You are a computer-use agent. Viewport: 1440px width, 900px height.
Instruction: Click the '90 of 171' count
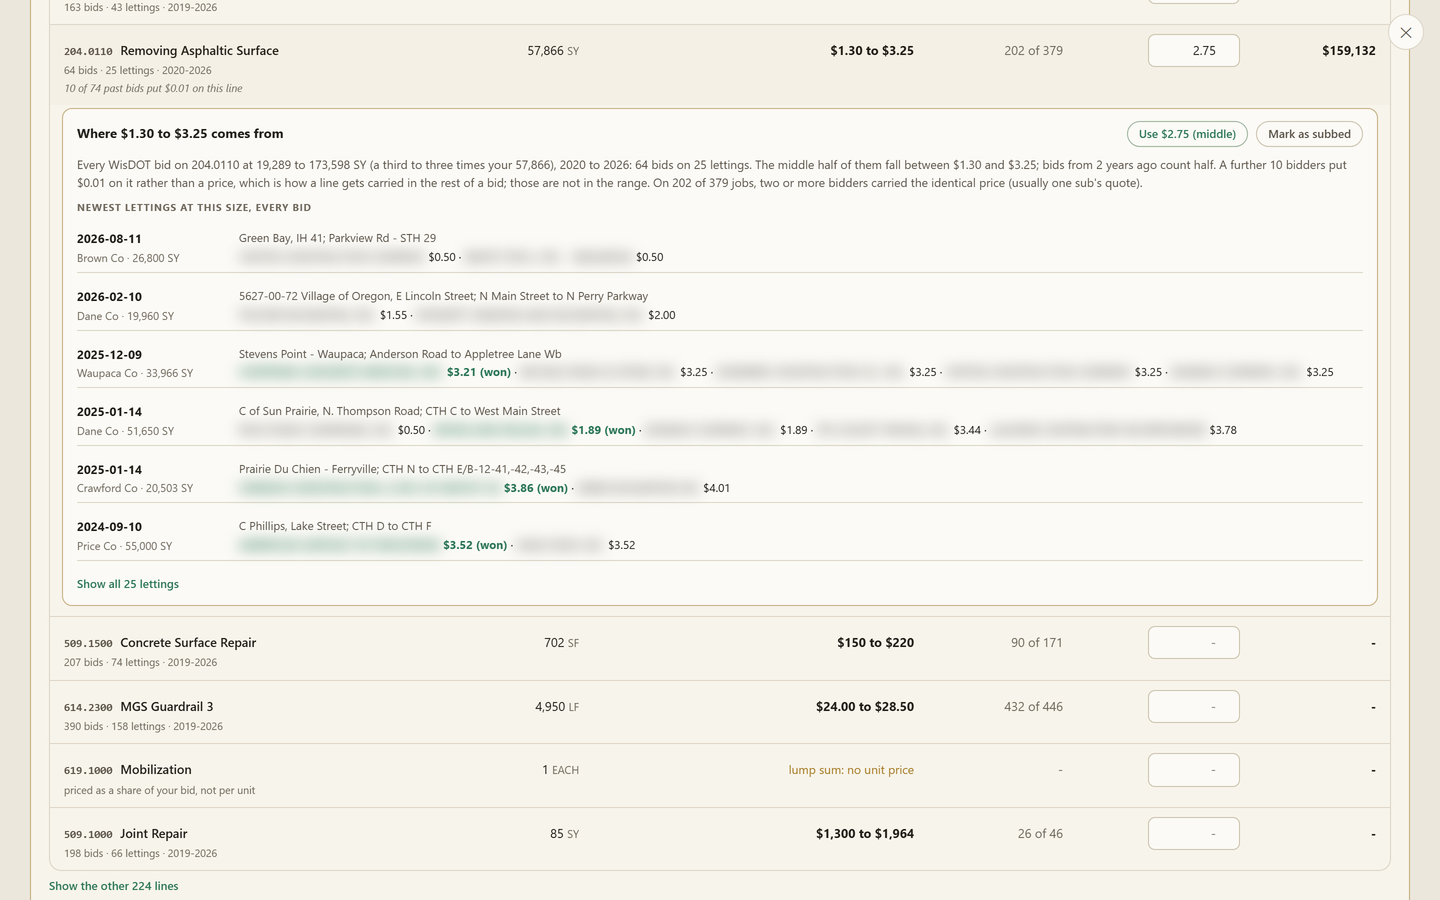click(1037, 643)
